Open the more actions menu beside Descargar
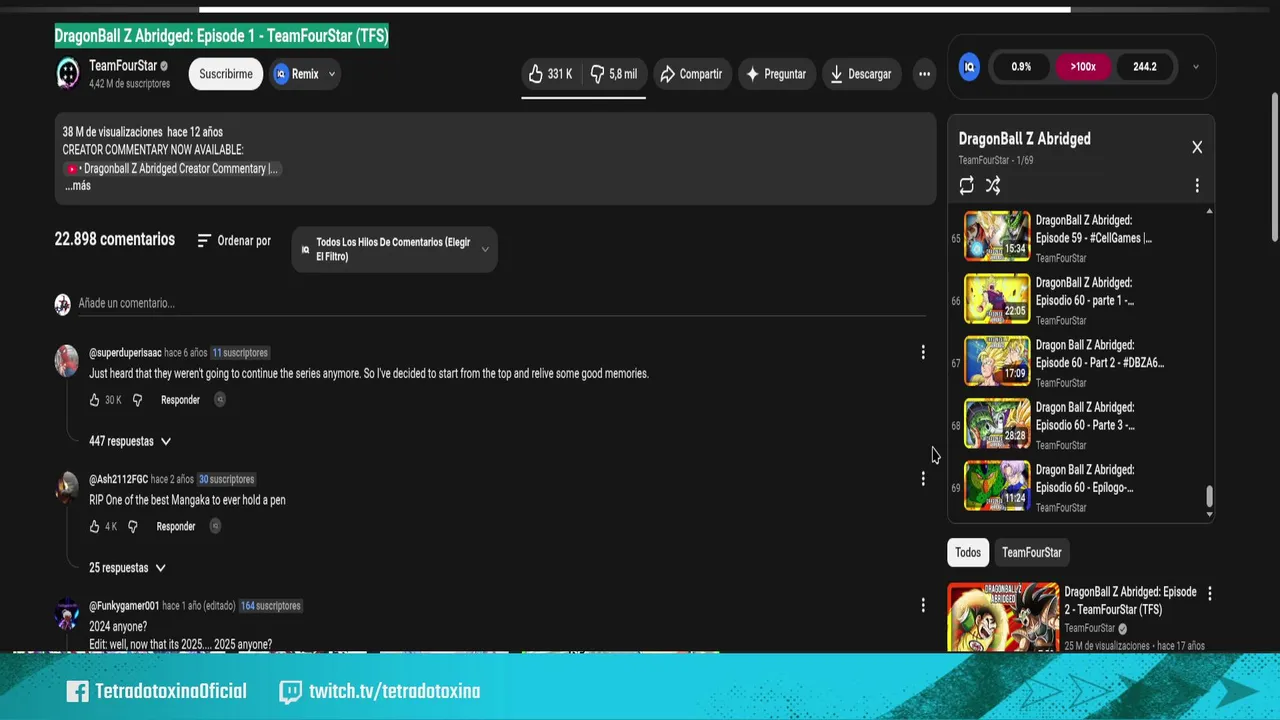This screenshot has height=720, width=1280. click(924, 74)
